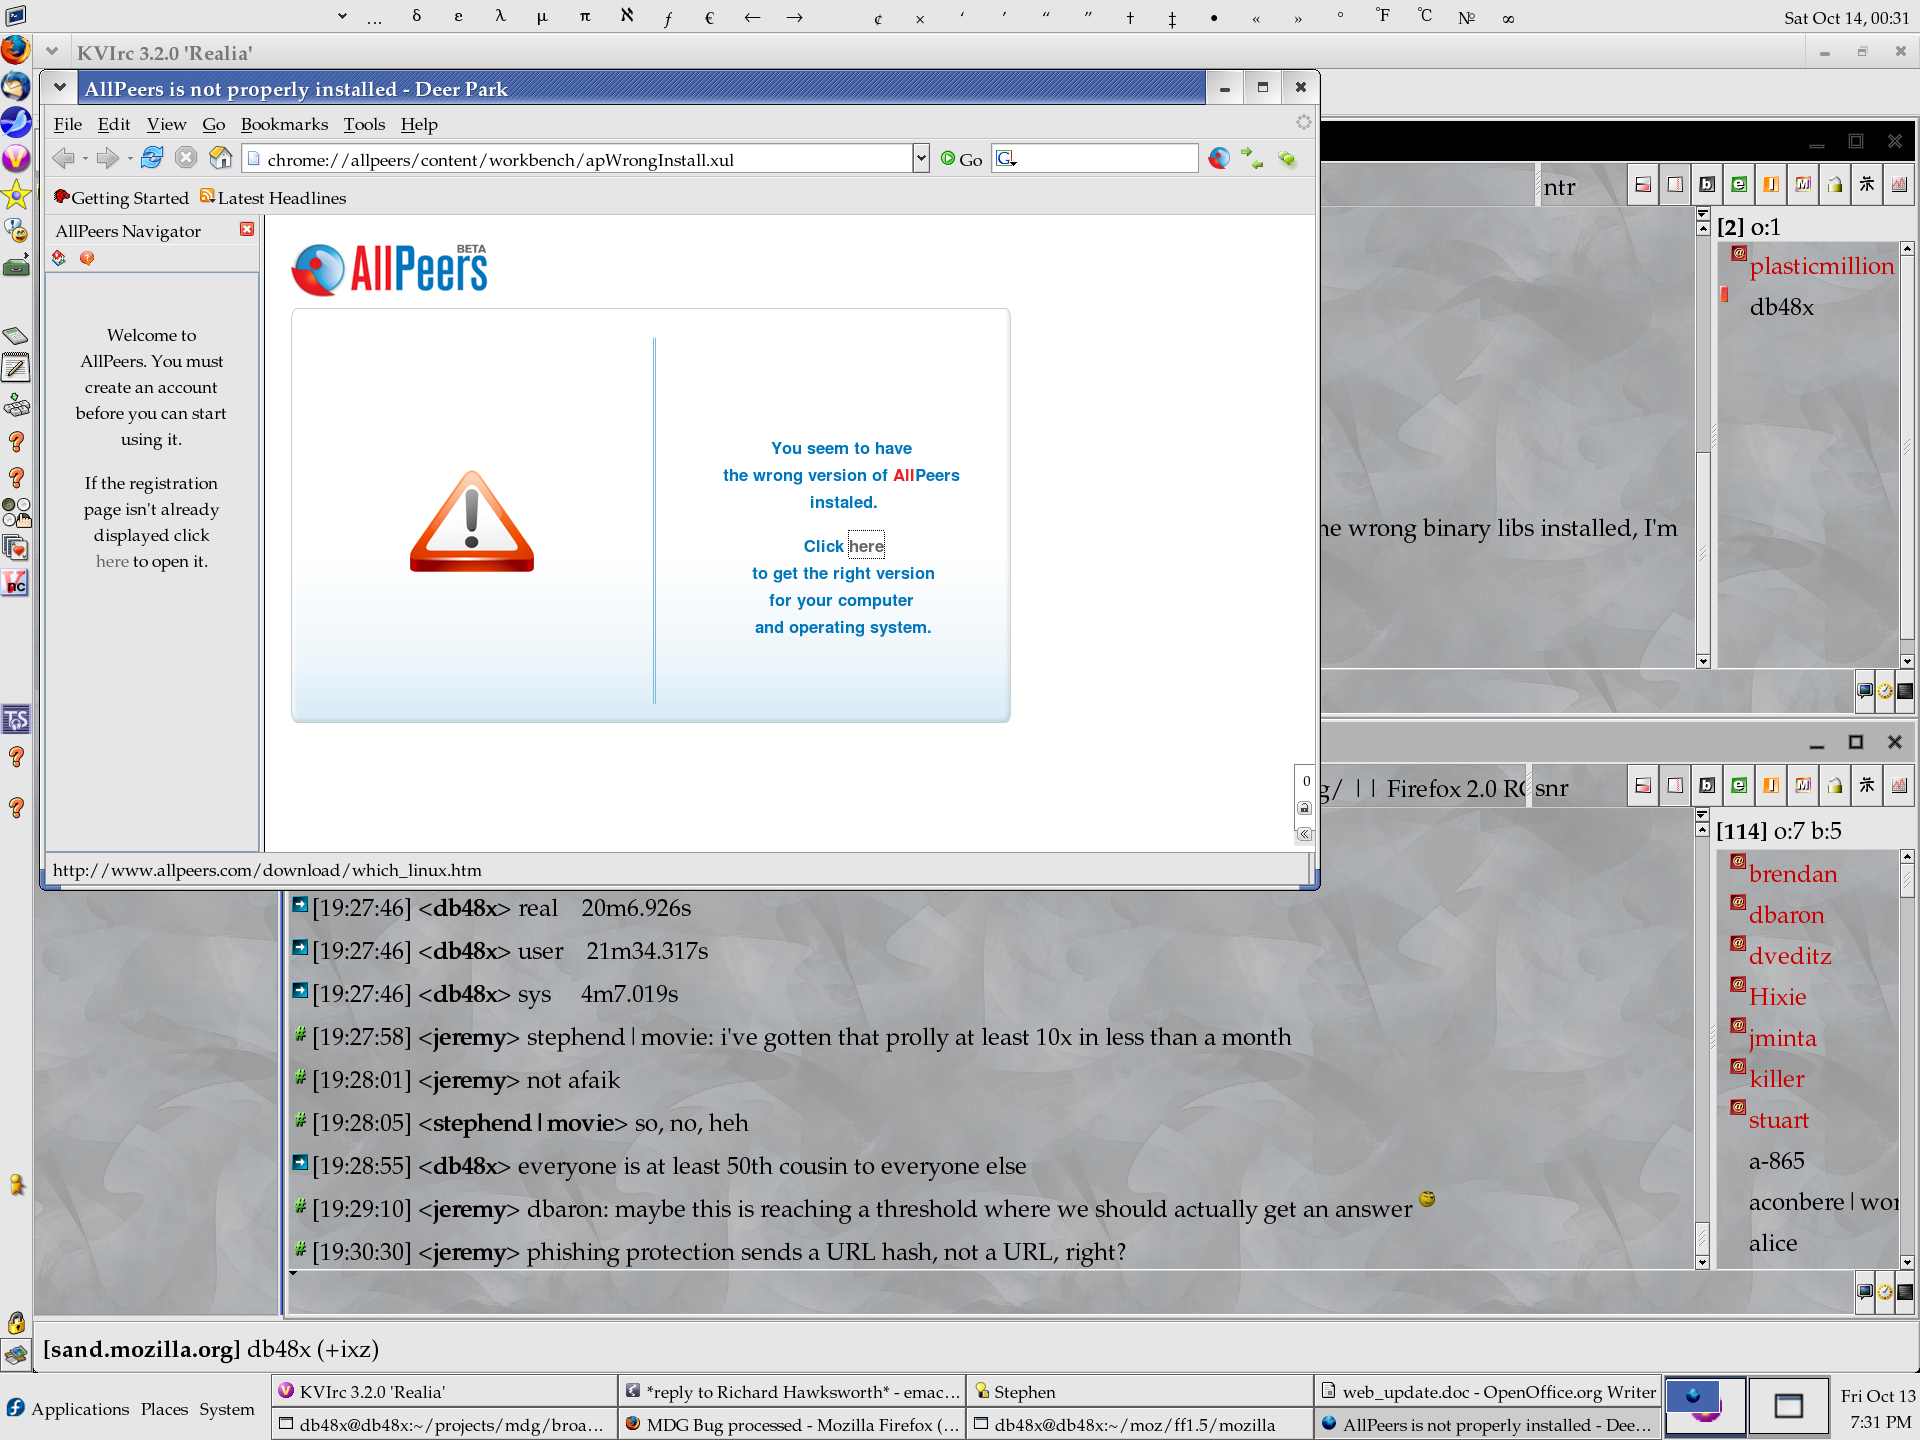Open the terminal launcher at the top-left
The width and height of the screenshot is (1920, 1440).
(16, 15)
